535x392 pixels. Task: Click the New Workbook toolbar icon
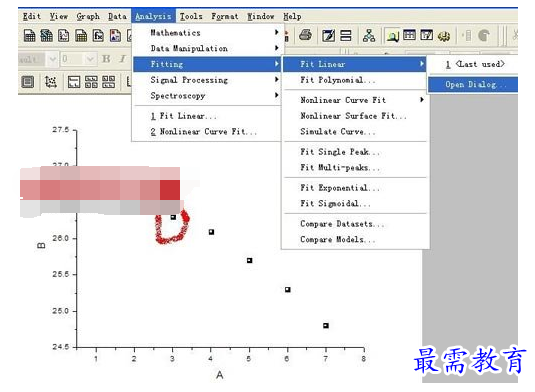29,35
